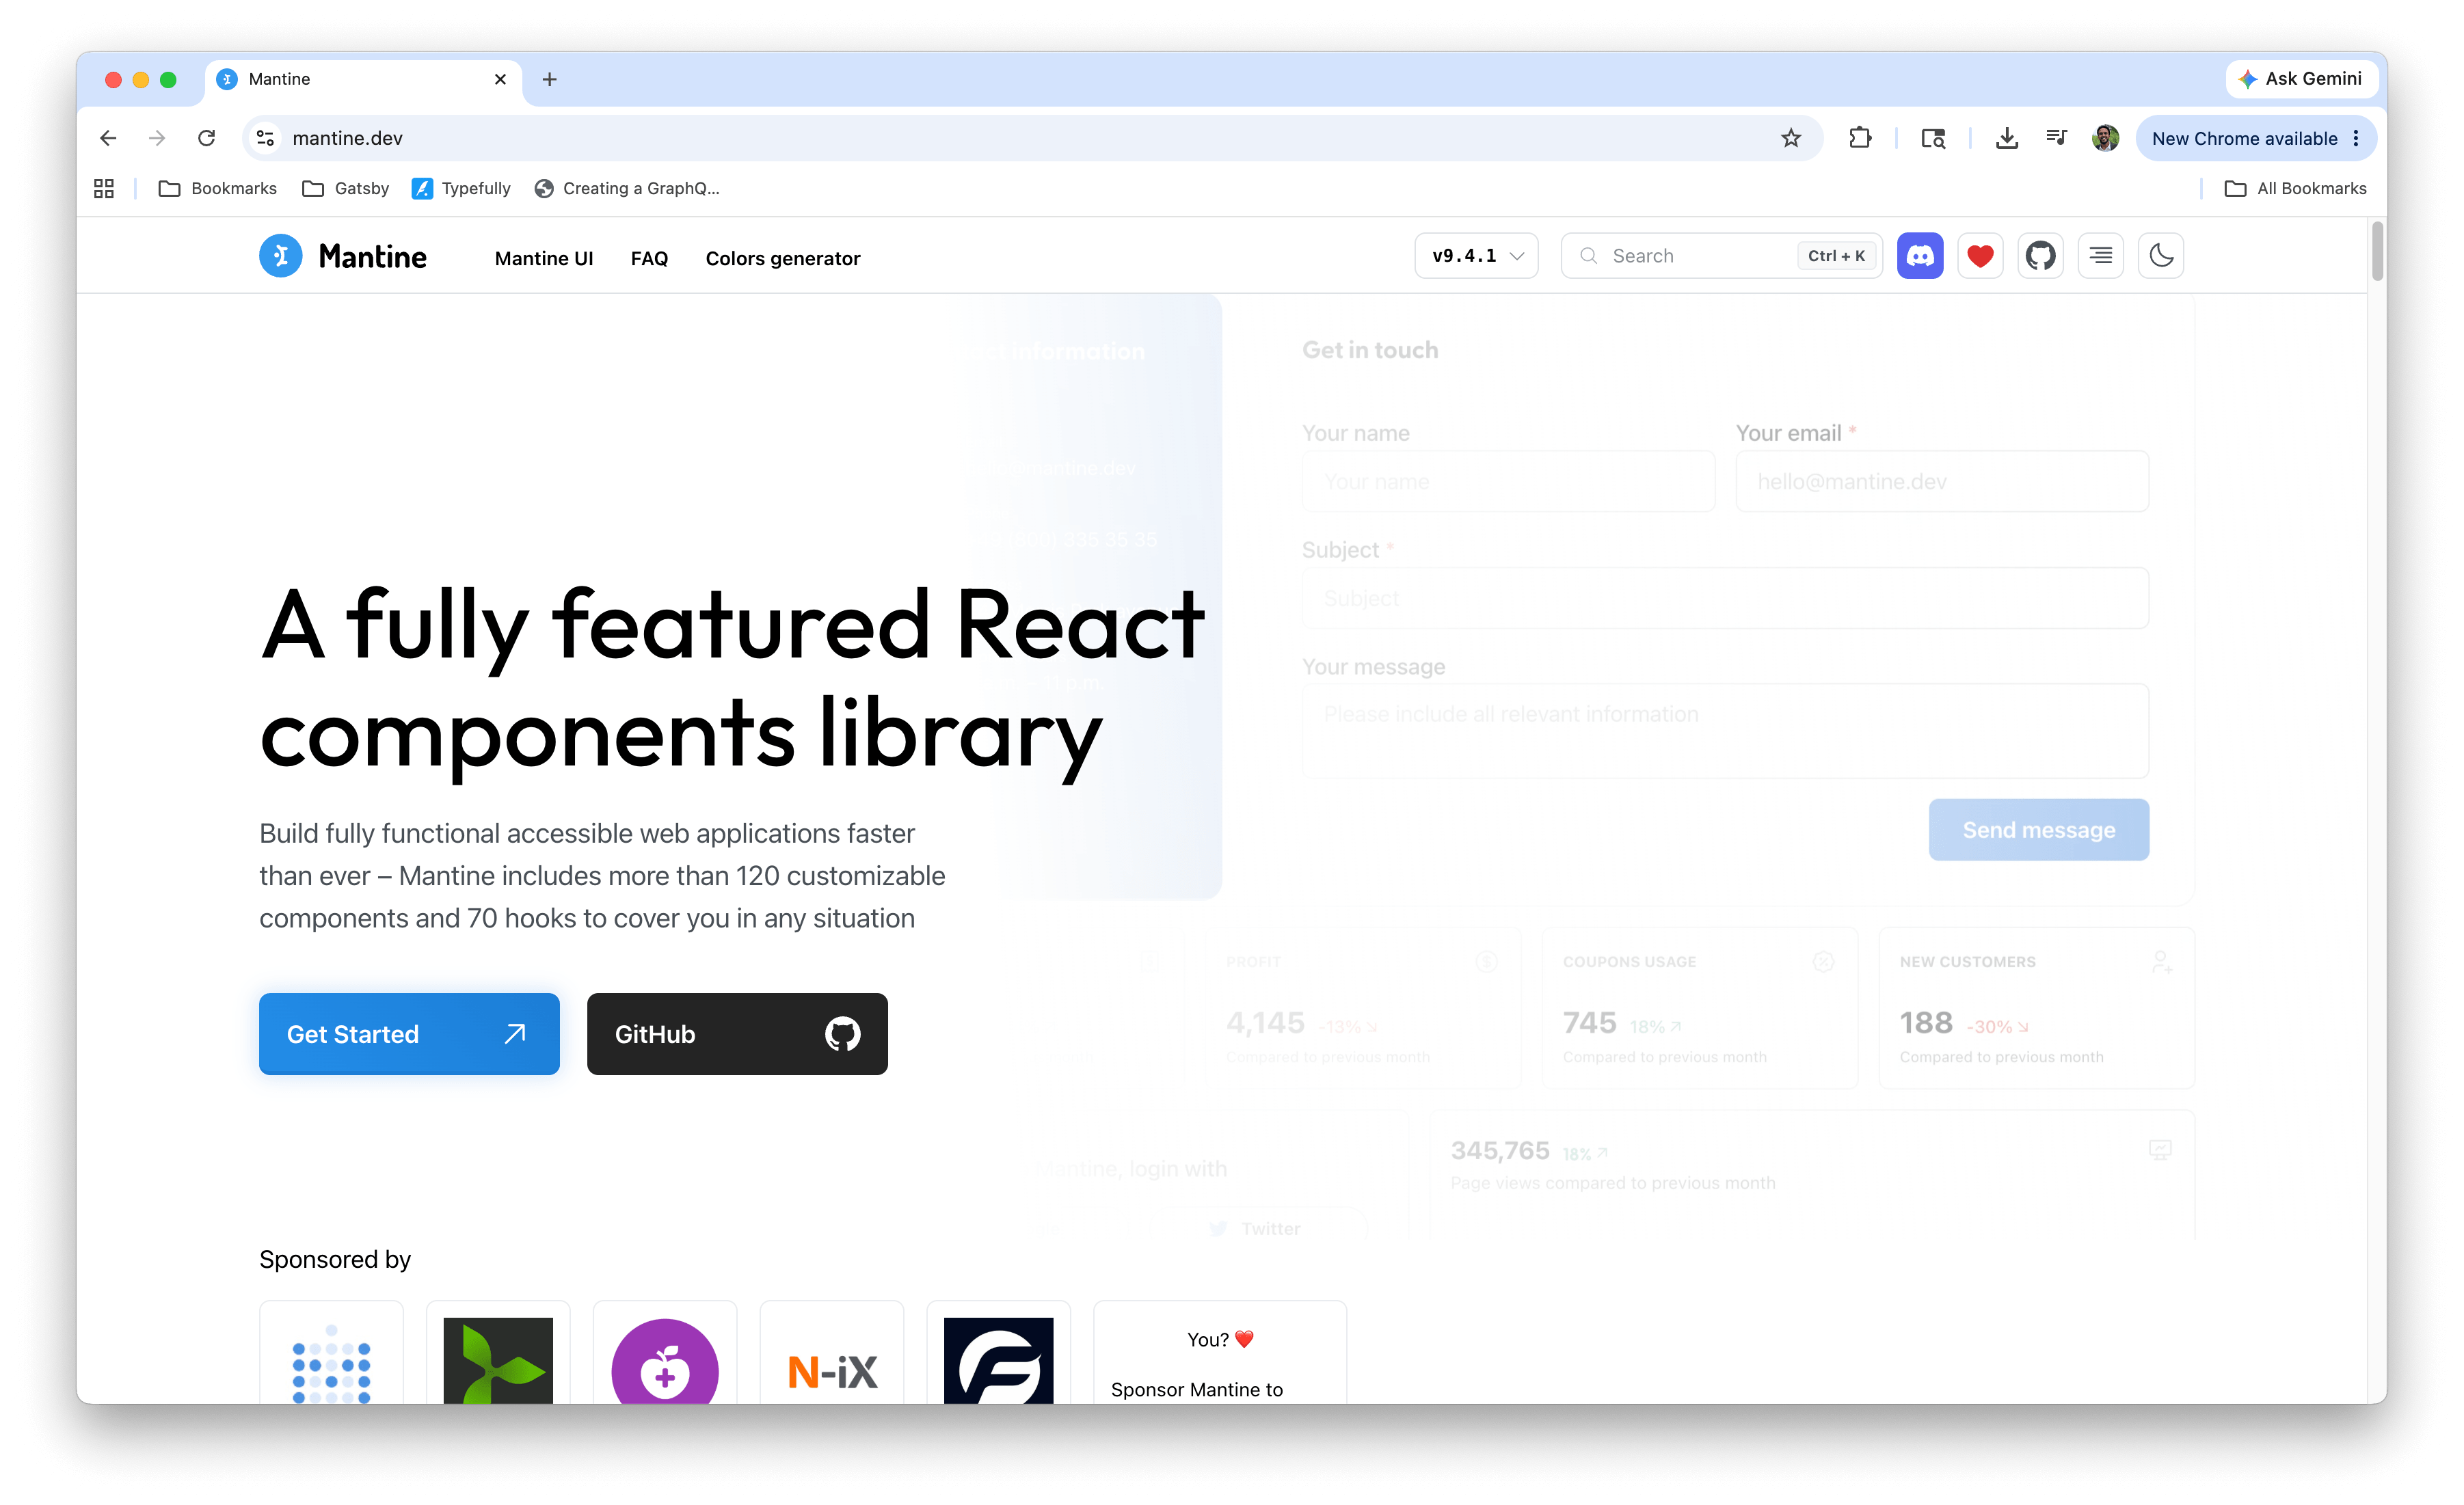This screenshot has height=1505, width=2464.
Task: Open the Chrome profile avatar
Action: point(2105,138)
